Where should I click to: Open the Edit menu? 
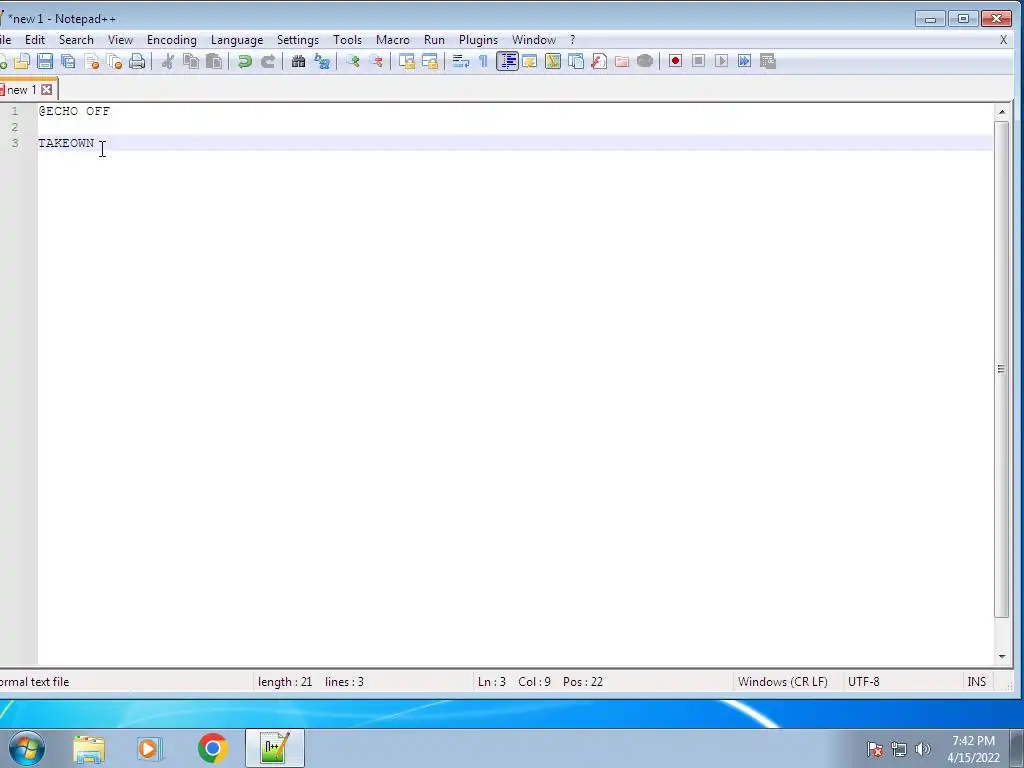point(35,40)
